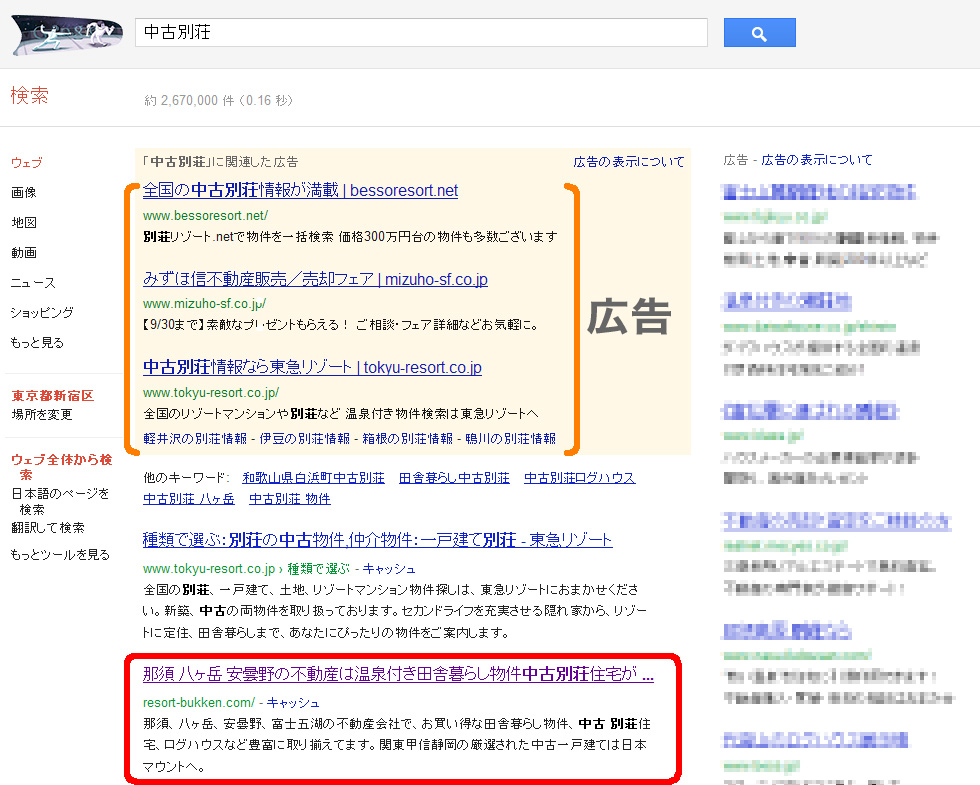Switch to 画像 results
This screenshot has width=980, height=785.
coord(24,192)
